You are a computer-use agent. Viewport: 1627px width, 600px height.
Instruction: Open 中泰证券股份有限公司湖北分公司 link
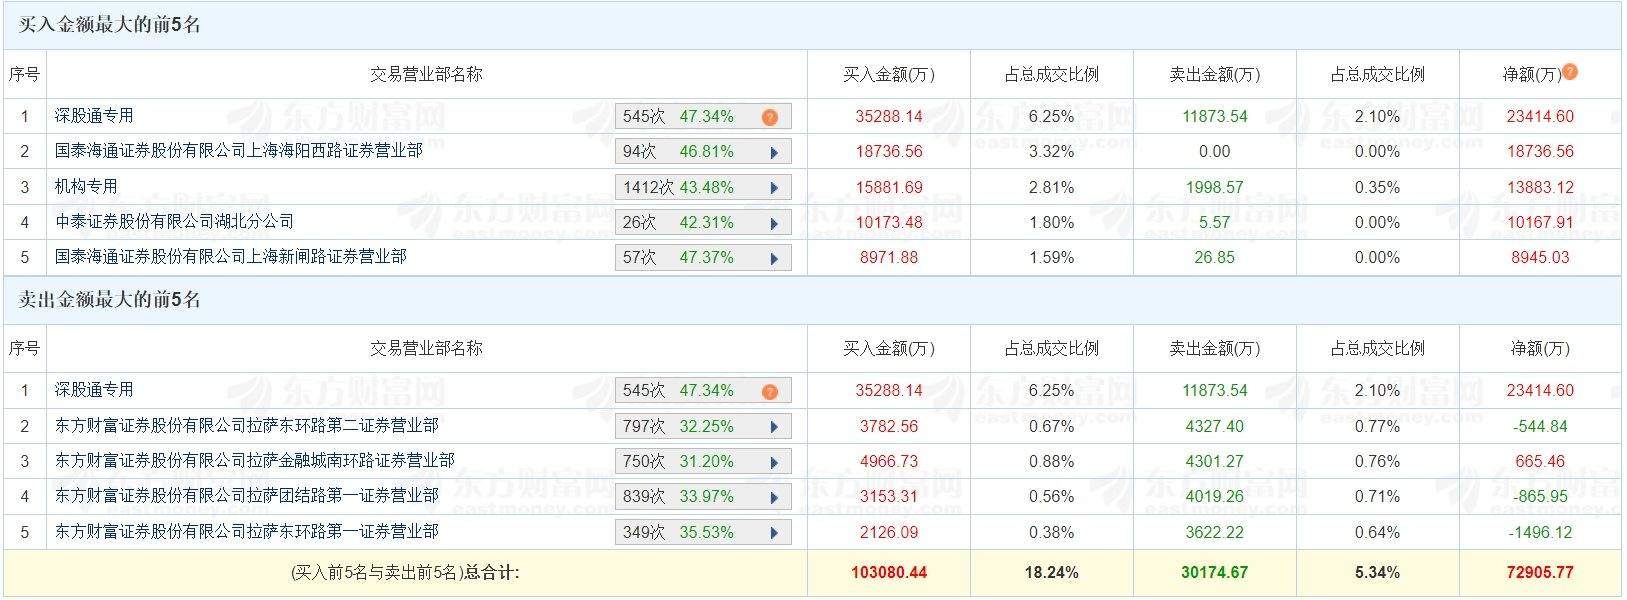[x=174, y=221]
